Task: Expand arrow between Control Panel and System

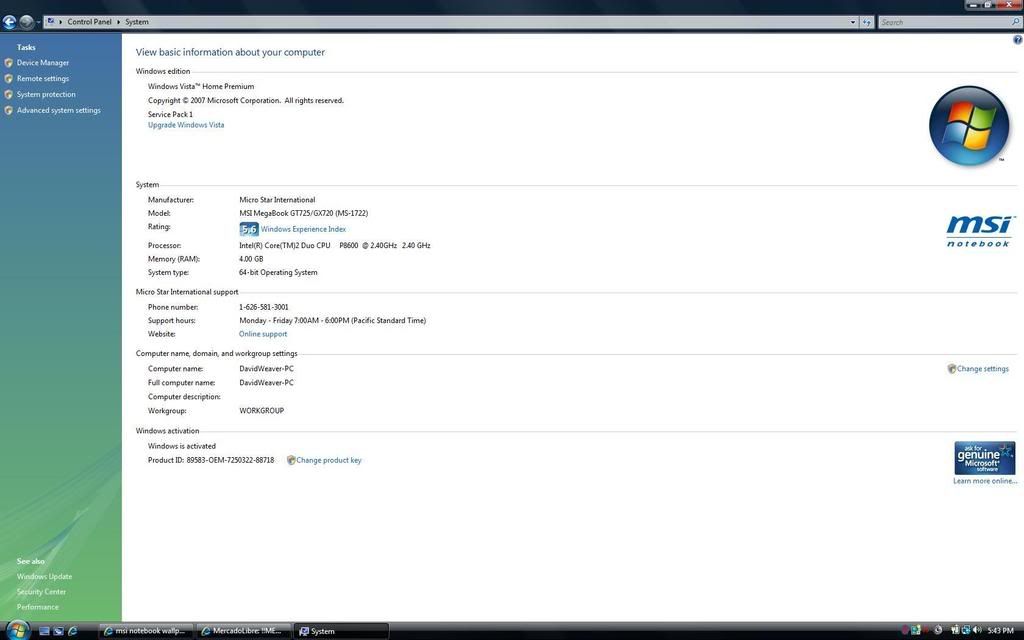Action: point(118,22)
